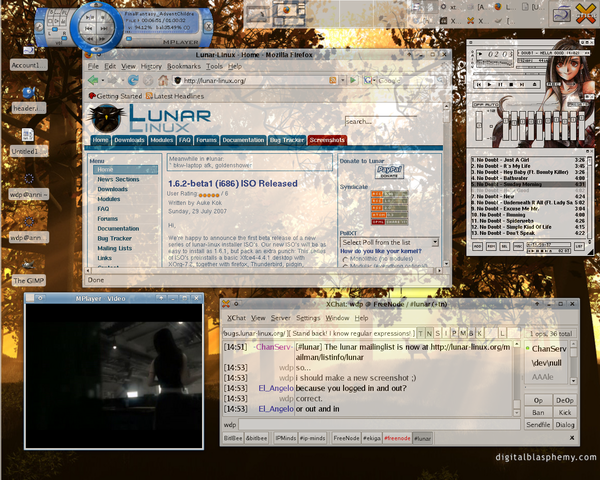600x480 pixels.
Task: Click the Firefox Back arrow button
Action: [93, 80]
